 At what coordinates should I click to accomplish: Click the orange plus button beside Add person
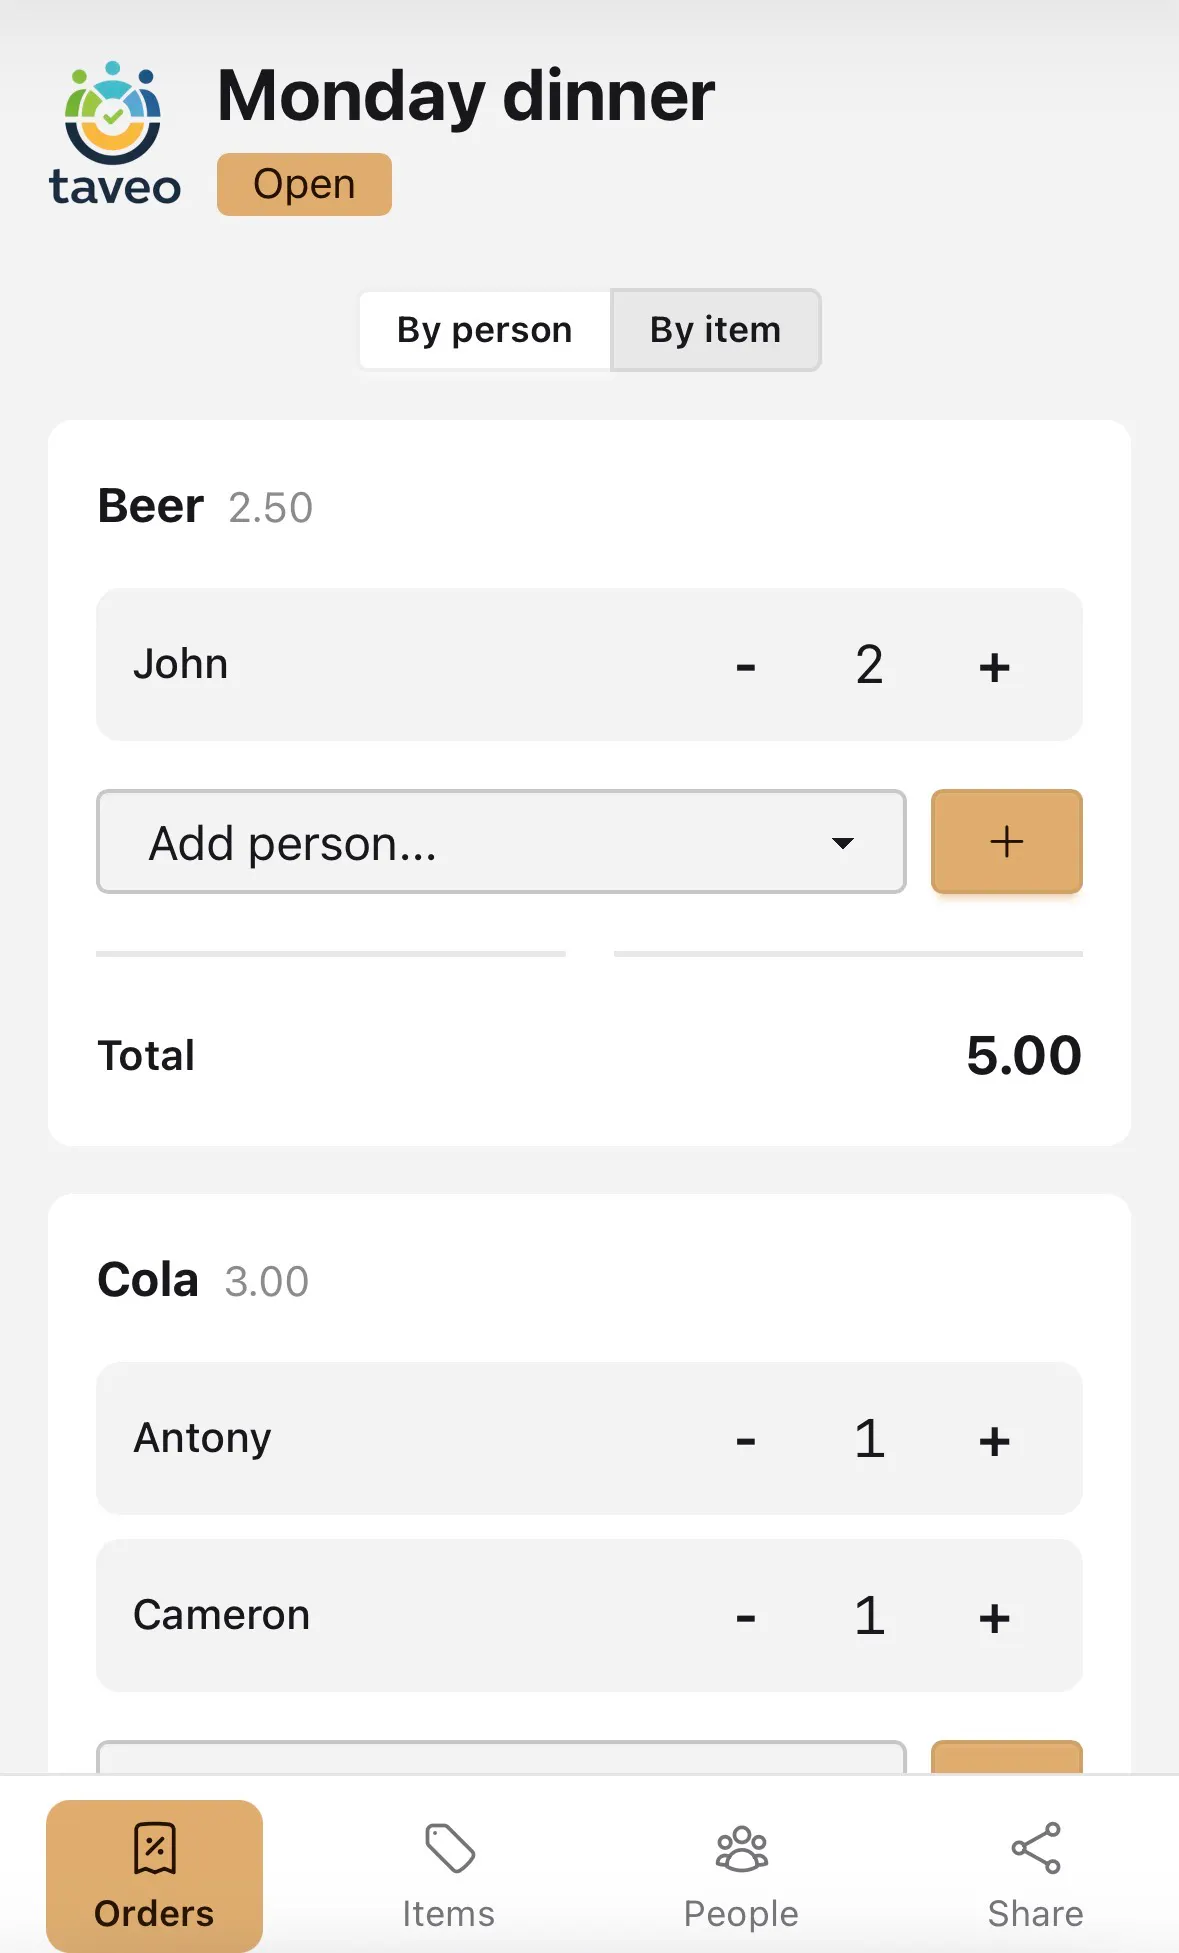(1006, 842)
